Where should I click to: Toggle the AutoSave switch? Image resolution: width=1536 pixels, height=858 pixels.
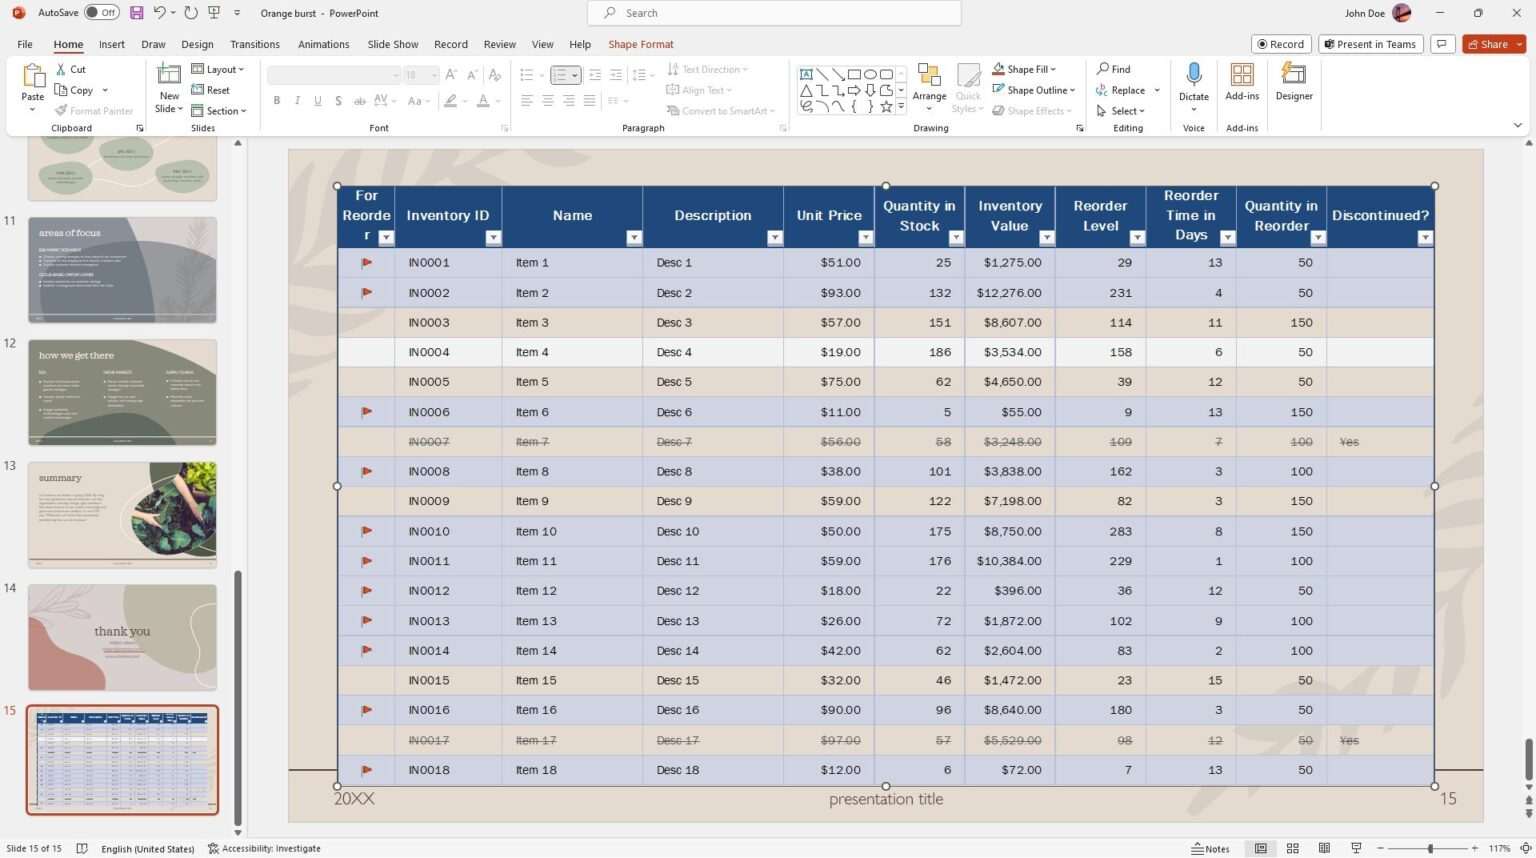click(x=102, y=13)
